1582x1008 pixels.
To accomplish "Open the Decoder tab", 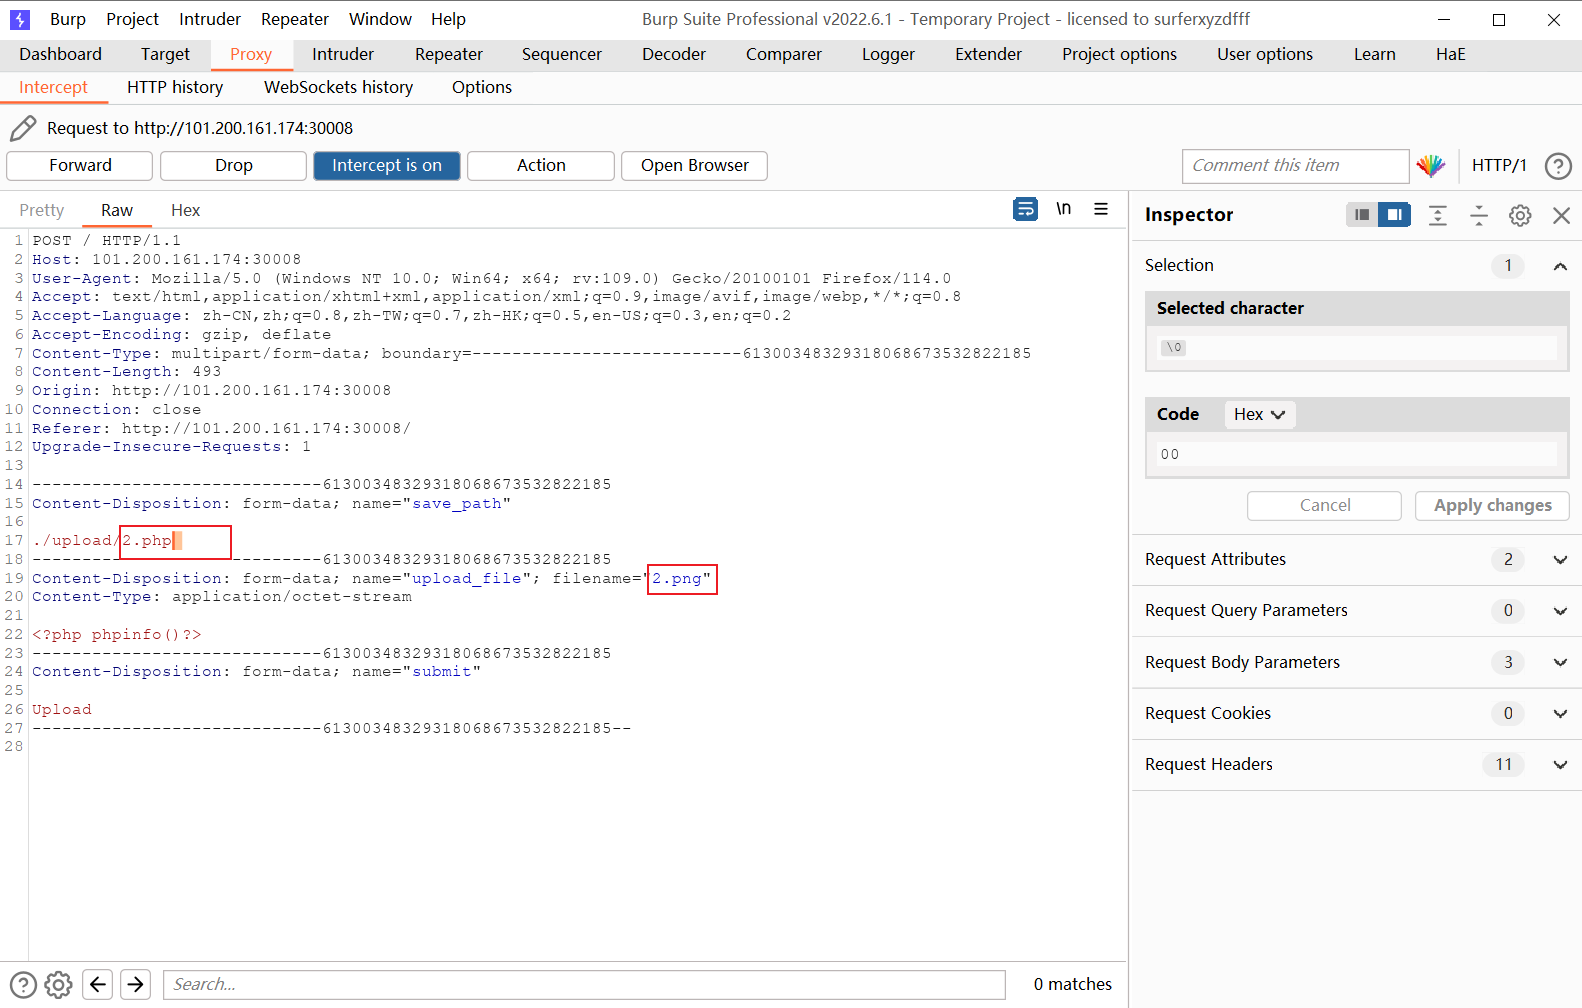I will [x=674, y=54].
